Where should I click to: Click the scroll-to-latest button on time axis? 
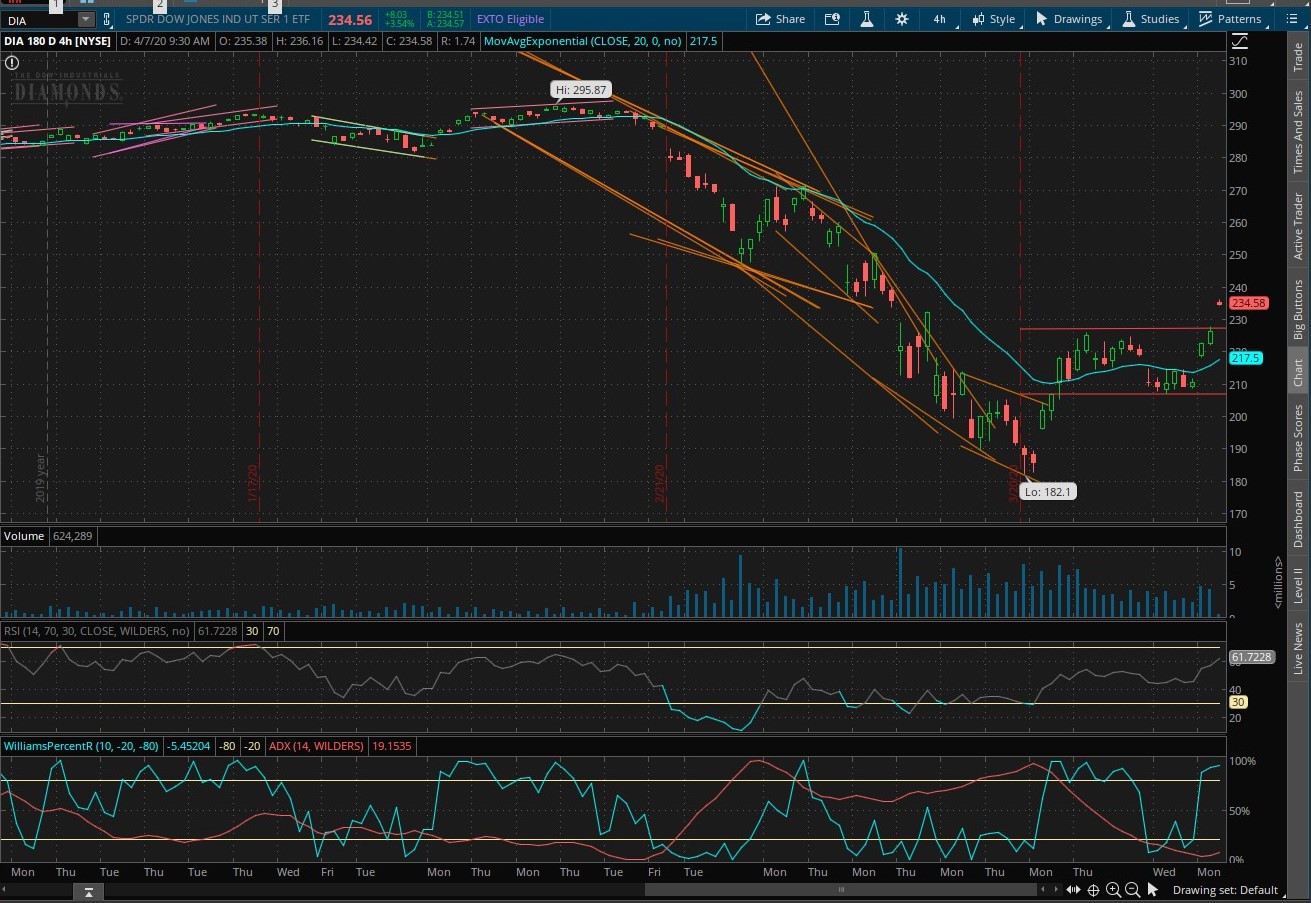tap(88, 891)
